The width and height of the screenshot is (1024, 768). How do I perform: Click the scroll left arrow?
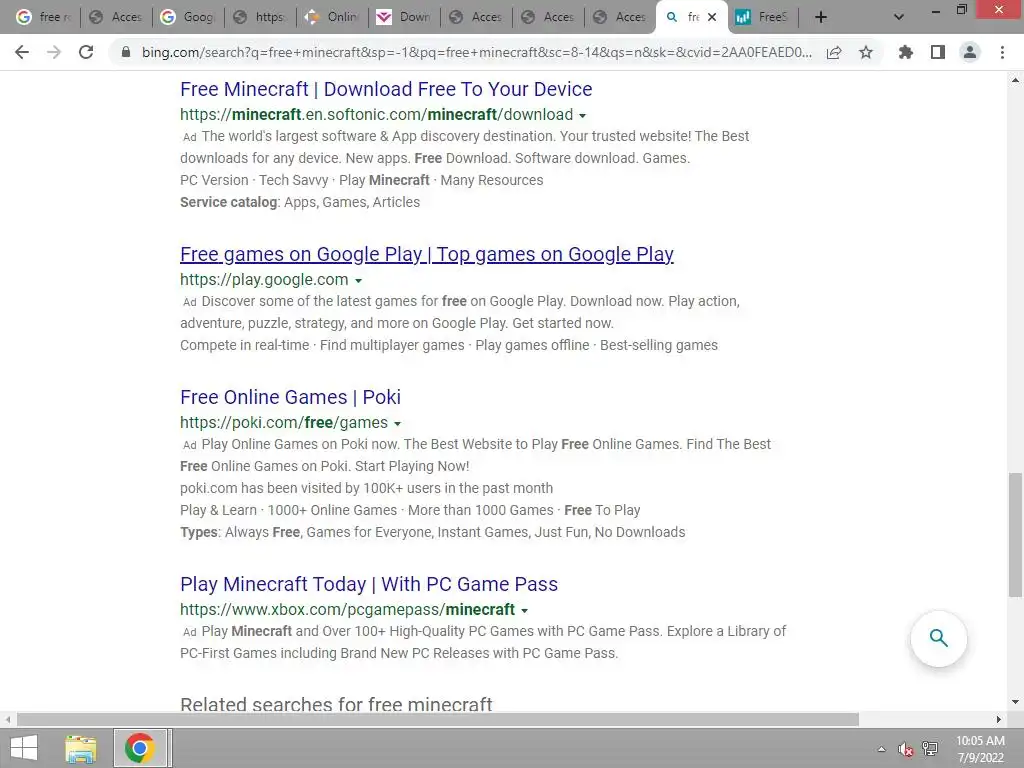pos(8,719)
